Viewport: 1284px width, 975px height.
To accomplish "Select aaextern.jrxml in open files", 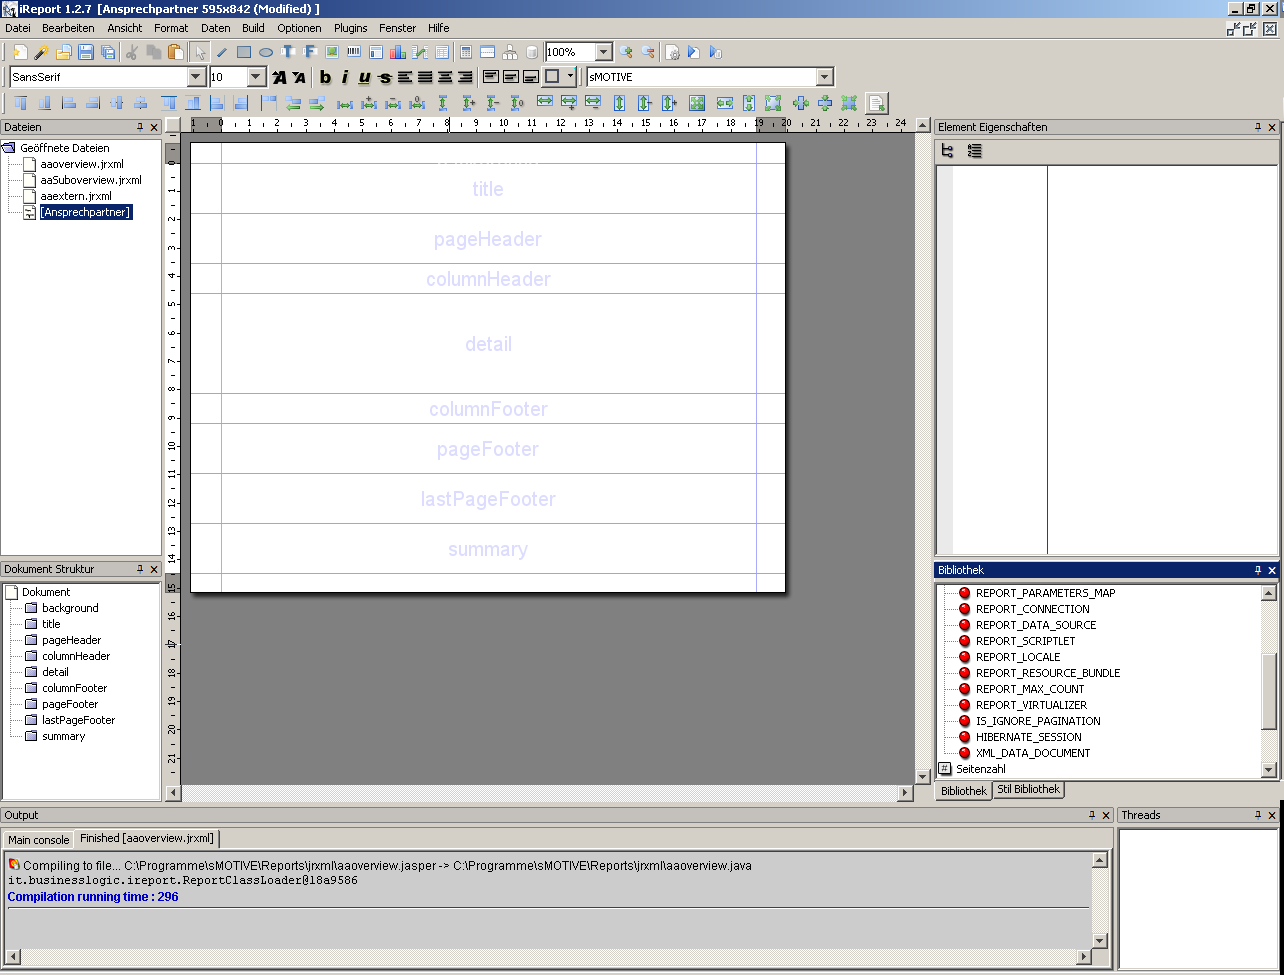I will (76, 196).
